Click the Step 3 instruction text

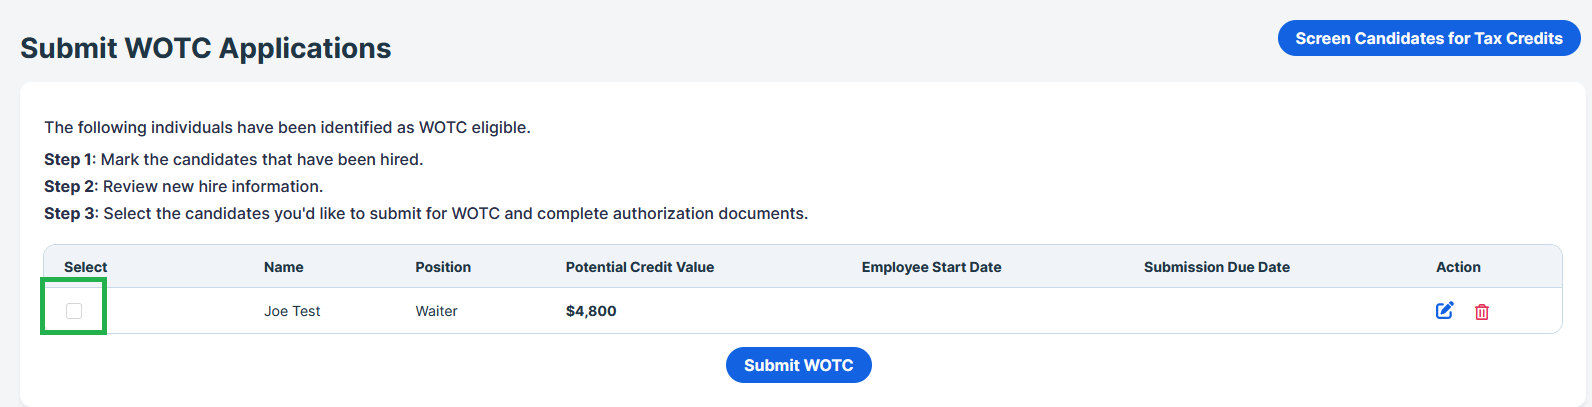click(x=425, y=213)
